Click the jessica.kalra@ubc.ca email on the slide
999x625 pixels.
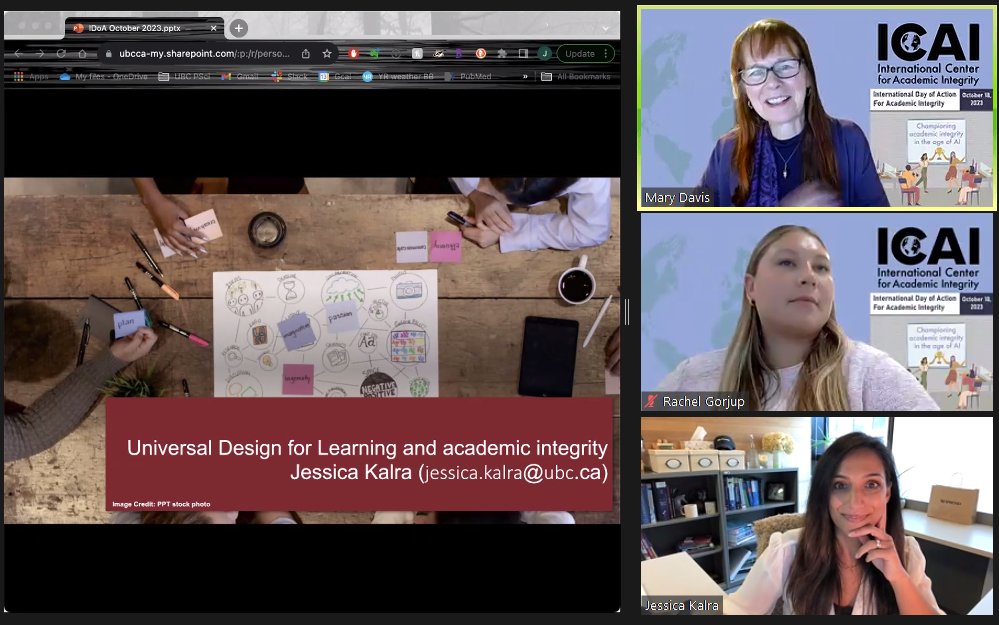(513, 473)
